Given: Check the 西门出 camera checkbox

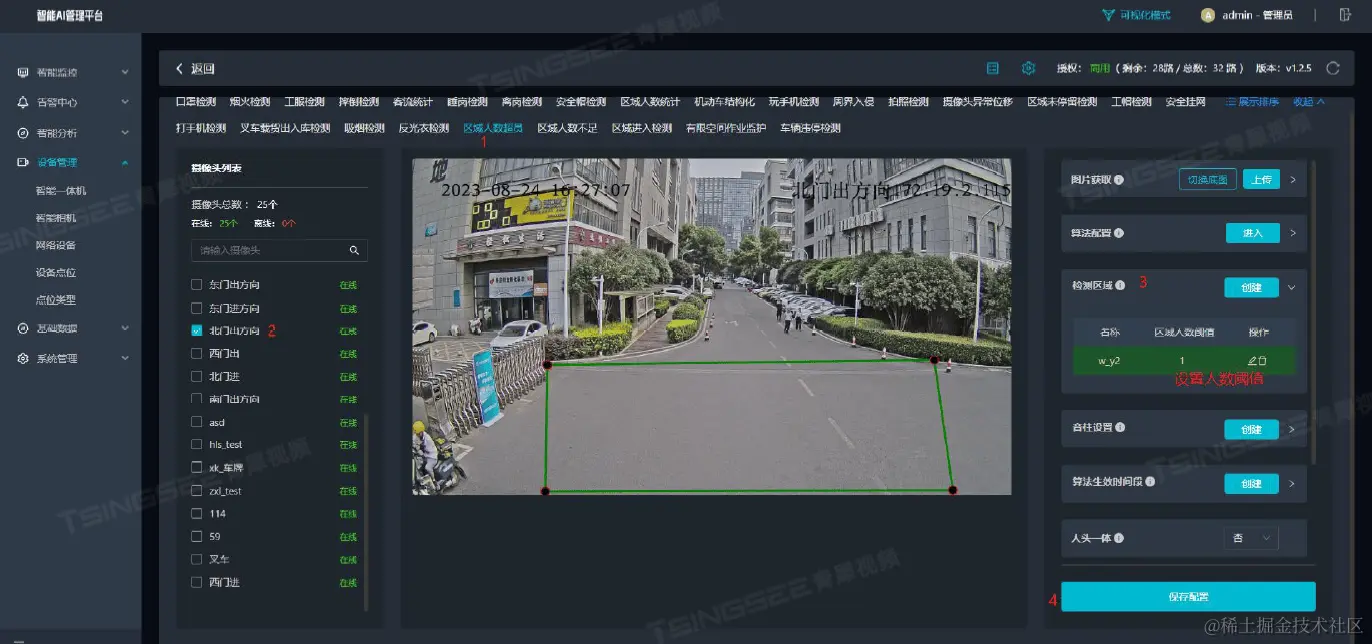Looking at the screenshot, I should click(197, 354).
